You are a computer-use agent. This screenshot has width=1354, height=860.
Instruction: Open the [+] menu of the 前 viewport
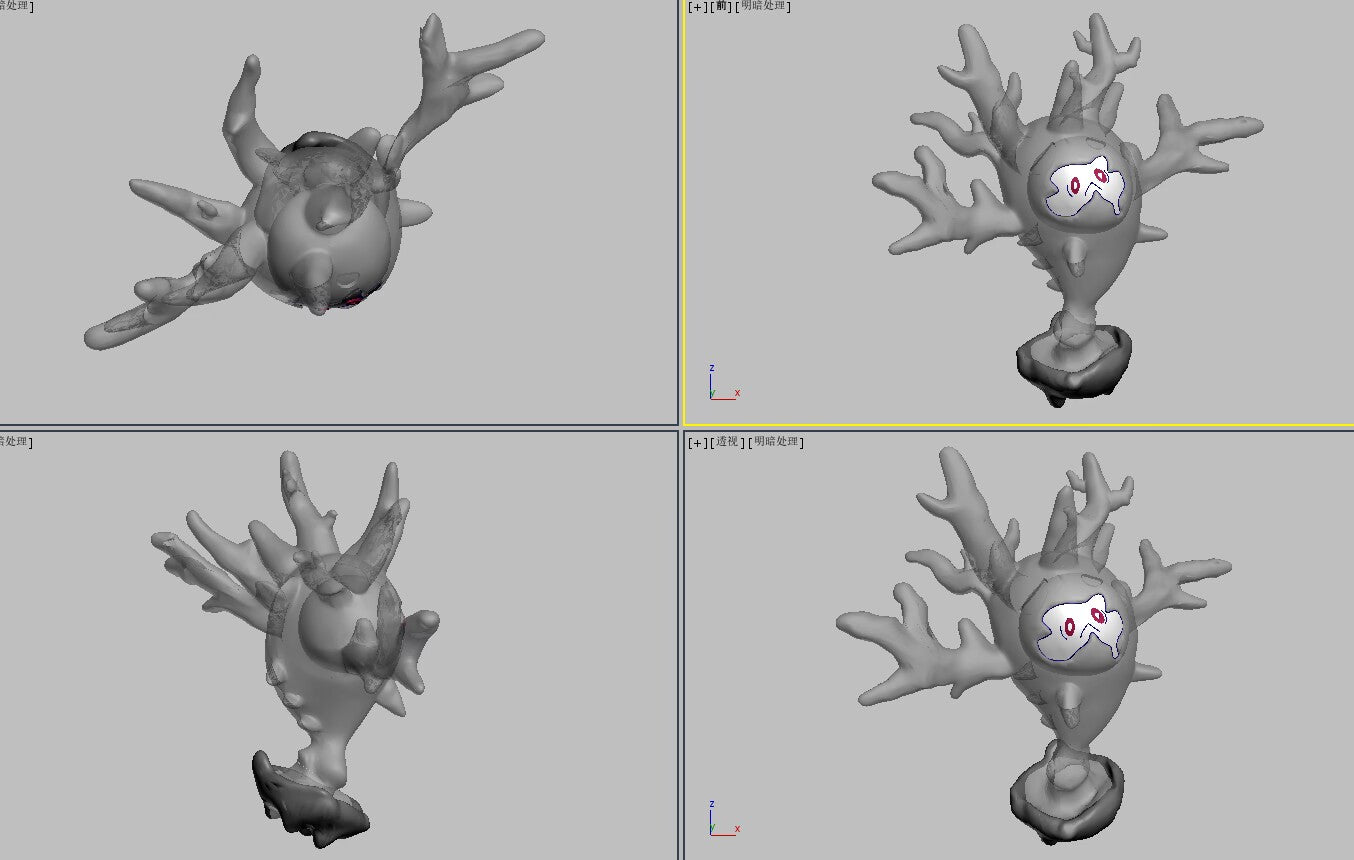point(698,6)
